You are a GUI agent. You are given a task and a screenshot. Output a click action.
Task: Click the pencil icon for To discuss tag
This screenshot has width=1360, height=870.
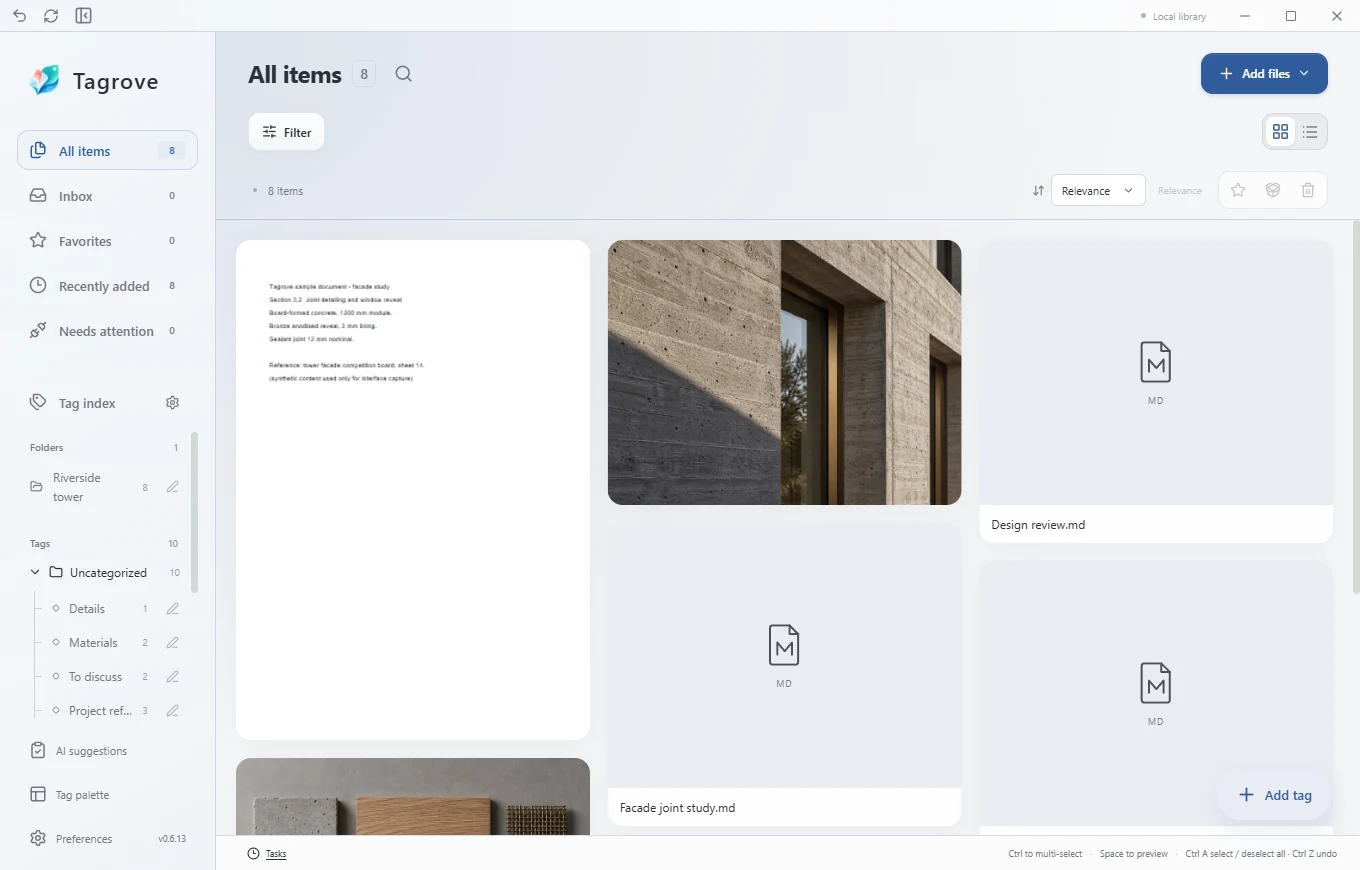(x=172, y=677)
